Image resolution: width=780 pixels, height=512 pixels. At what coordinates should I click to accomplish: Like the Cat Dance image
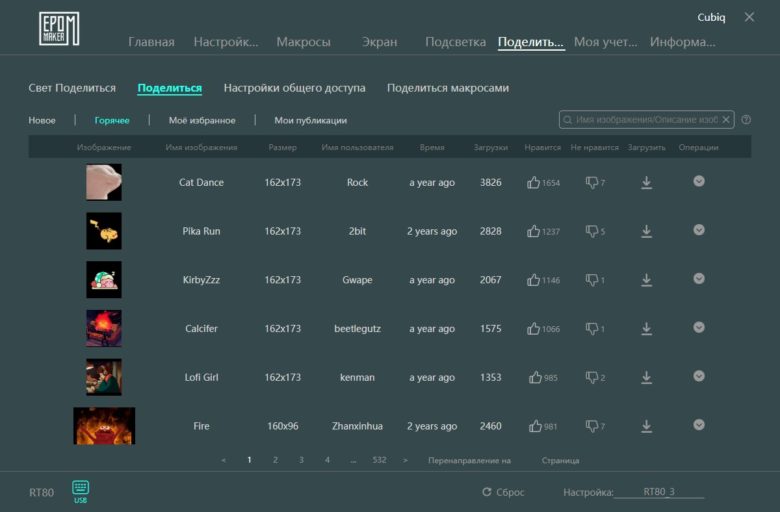[x=533, y=183]
